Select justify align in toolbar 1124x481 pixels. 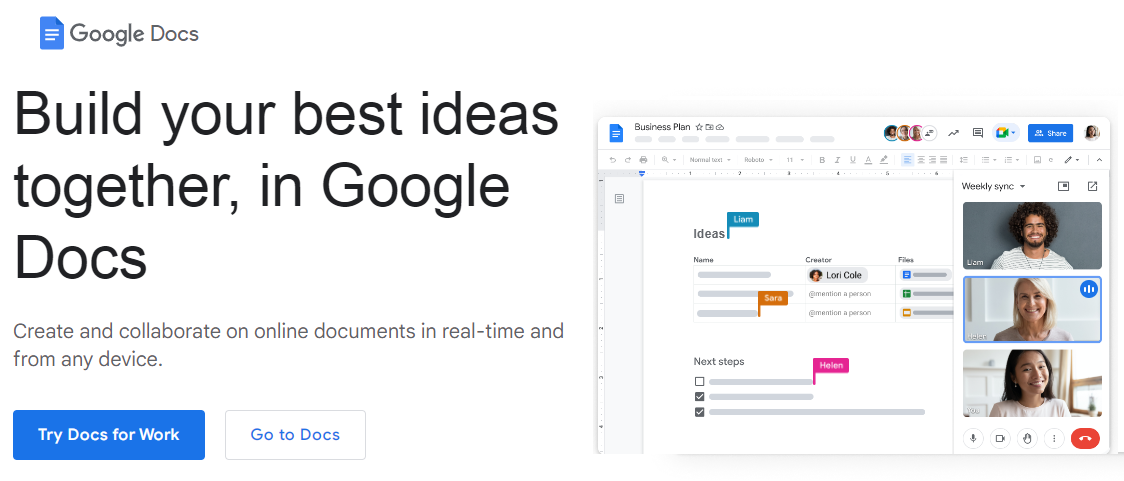pos(943,160)
